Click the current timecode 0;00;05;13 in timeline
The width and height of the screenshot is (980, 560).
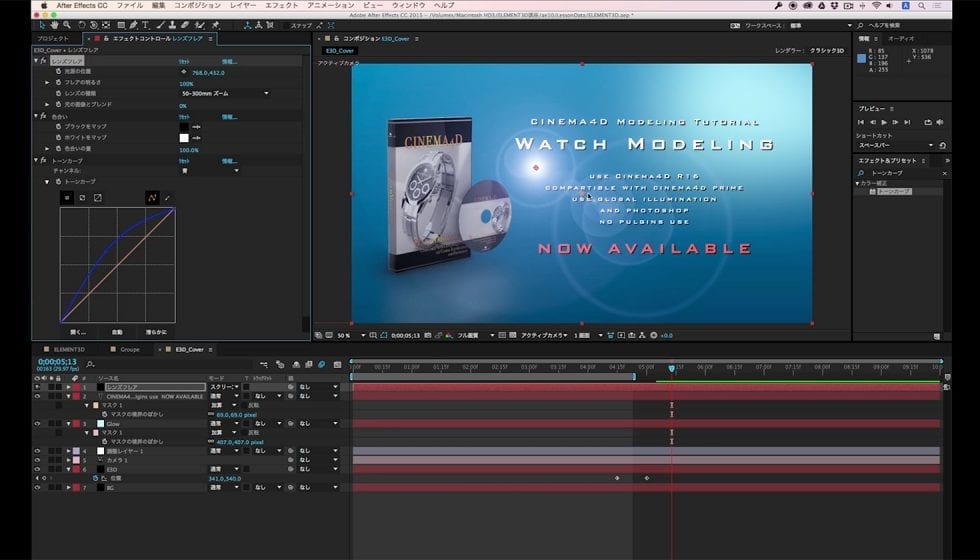pyautogui.click(x=57, y=362)
